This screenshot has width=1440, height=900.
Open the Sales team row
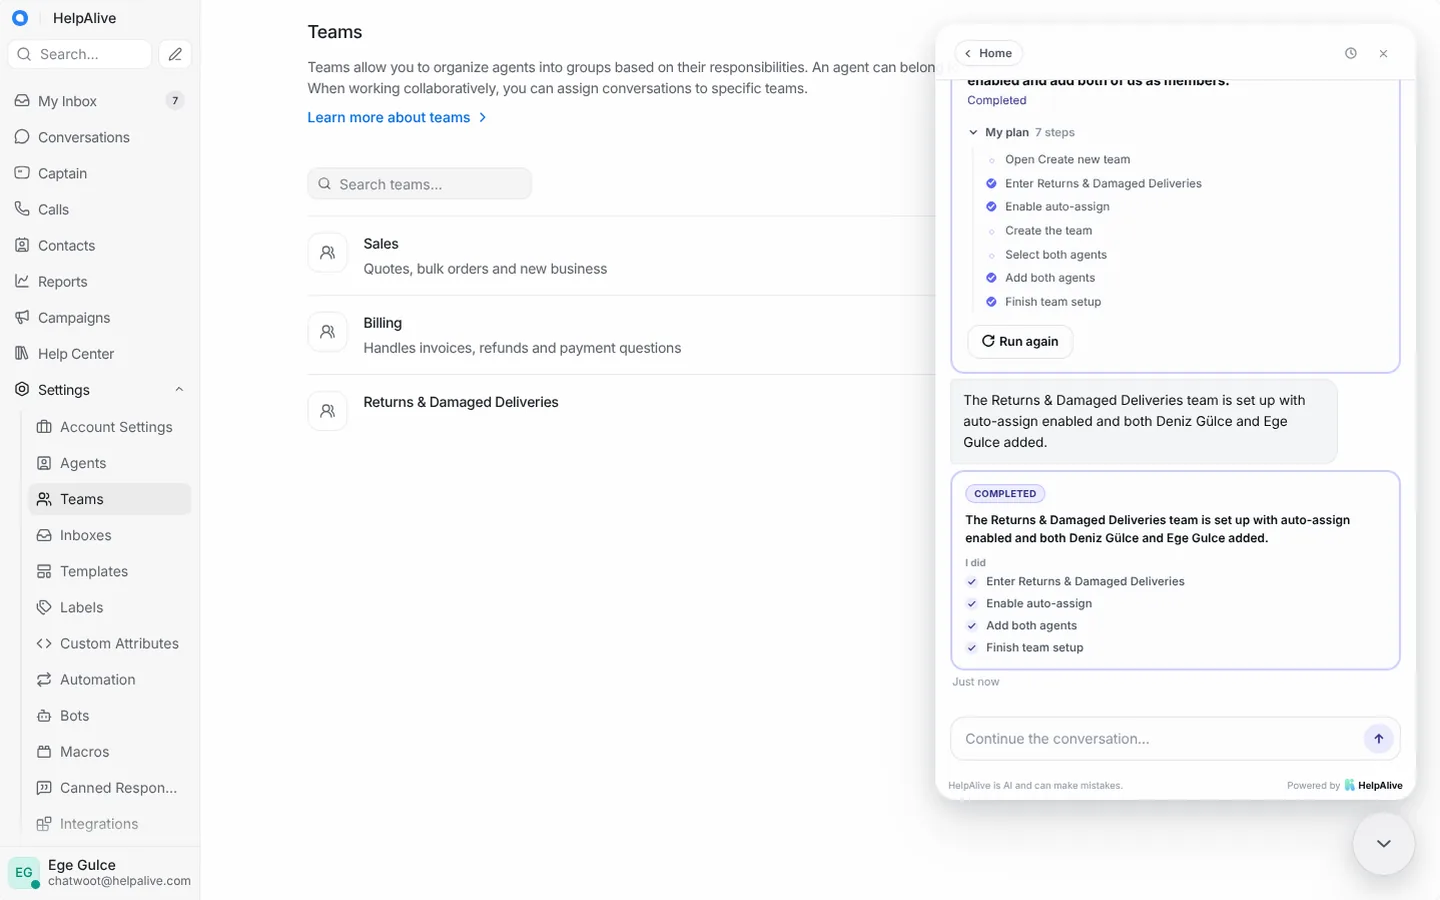coord(622,256)
